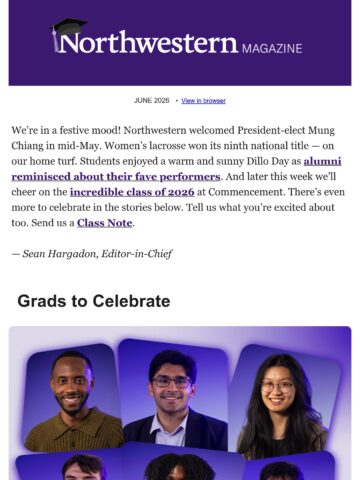The height and width of the screenshot is (480, 360).
Task: Click the intro paragraph's opening sentence
Action: pyautogui.click(x=65, y=130)
